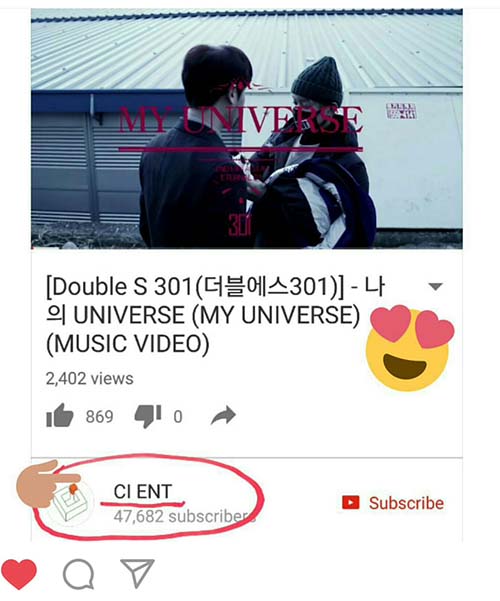Image resolution: width=500 pixels, height=601 pixels.
Task: Click the 2,402 views text
Action: point(89,379)
